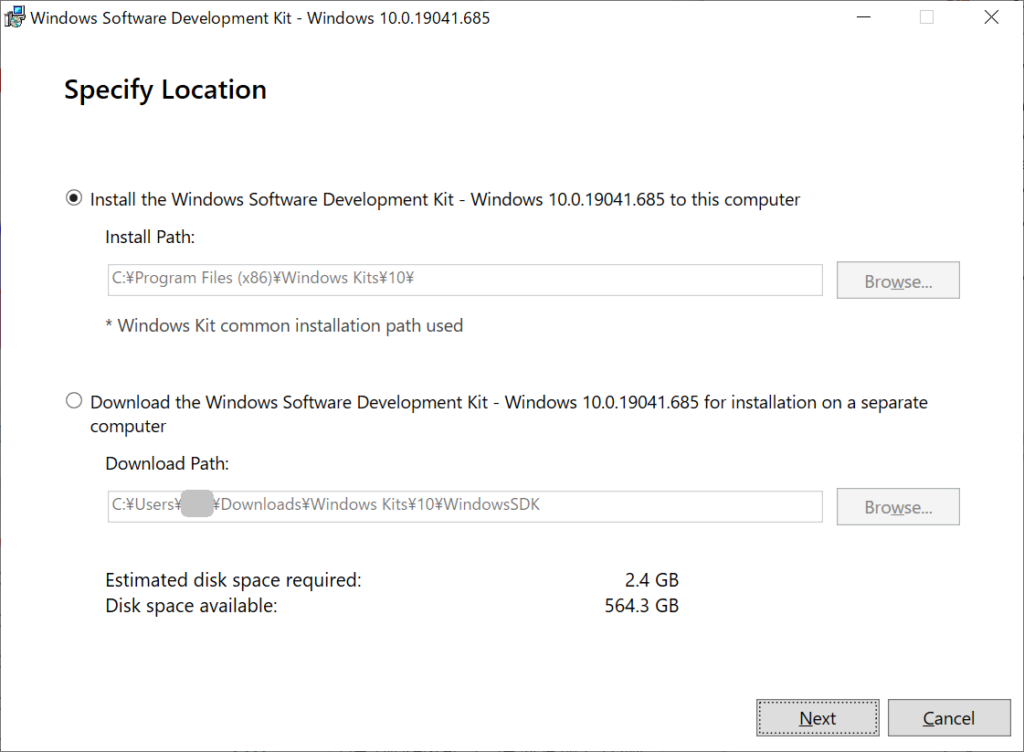
Task: Click the 564.3 GB available space value
Action: [x=642, y=605]
